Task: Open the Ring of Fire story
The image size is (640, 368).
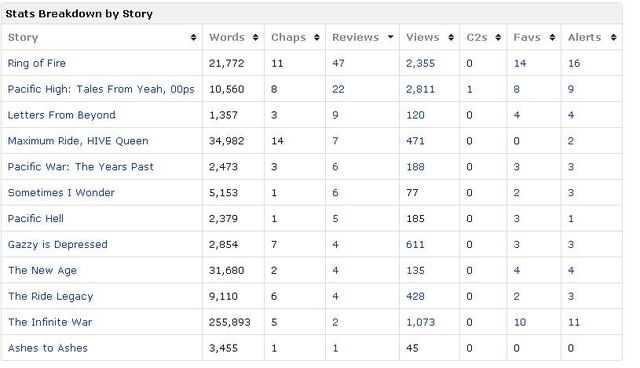Action: [x=37, y=63]
